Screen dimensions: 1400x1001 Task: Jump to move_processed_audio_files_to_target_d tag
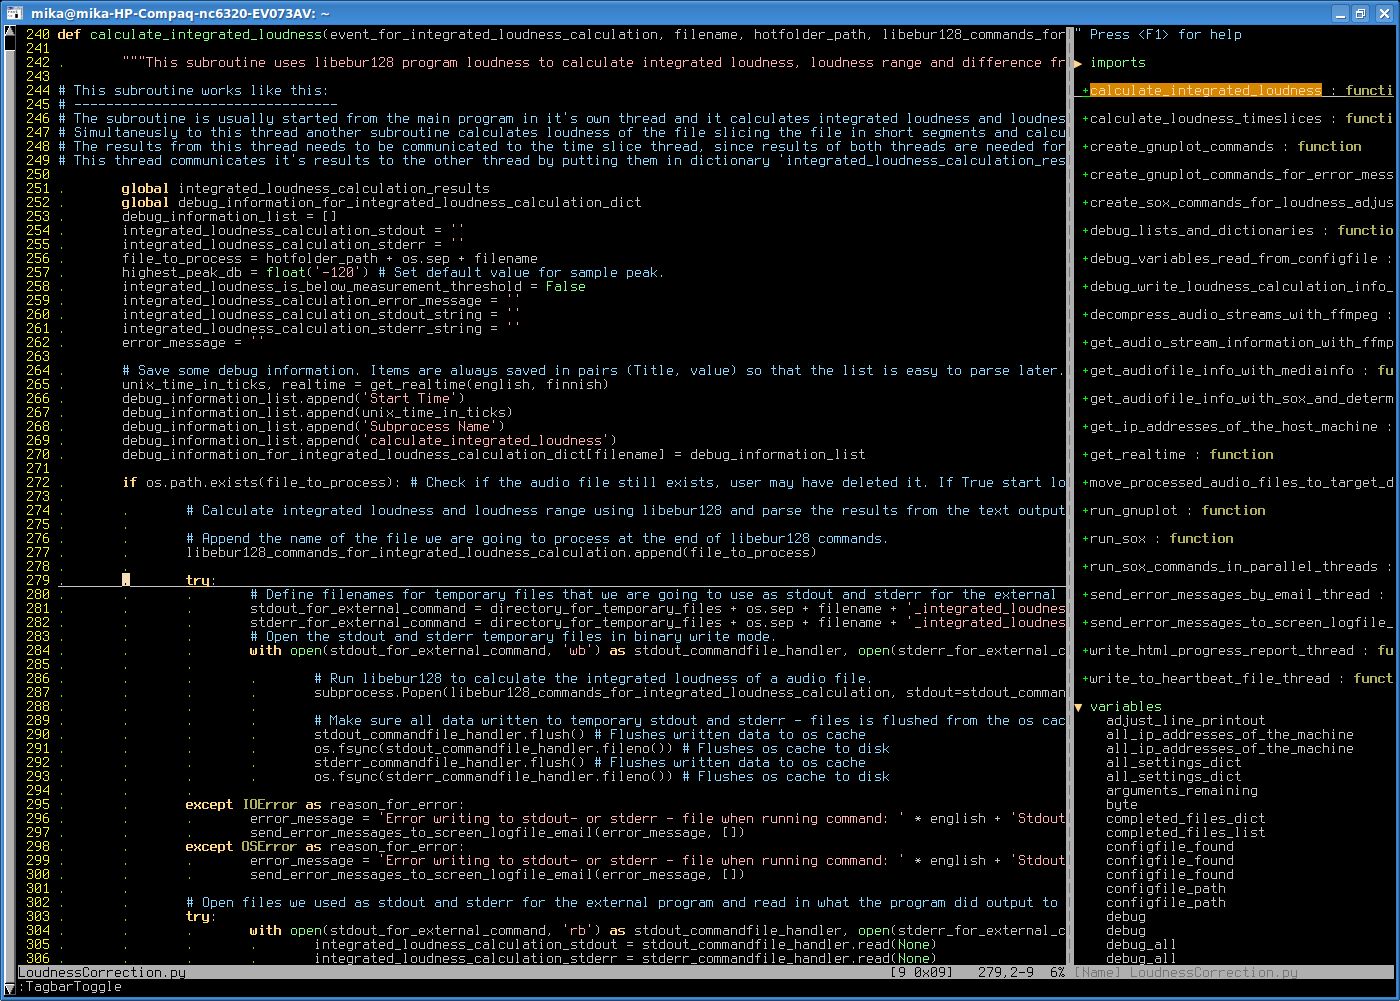coord(1241,483)
